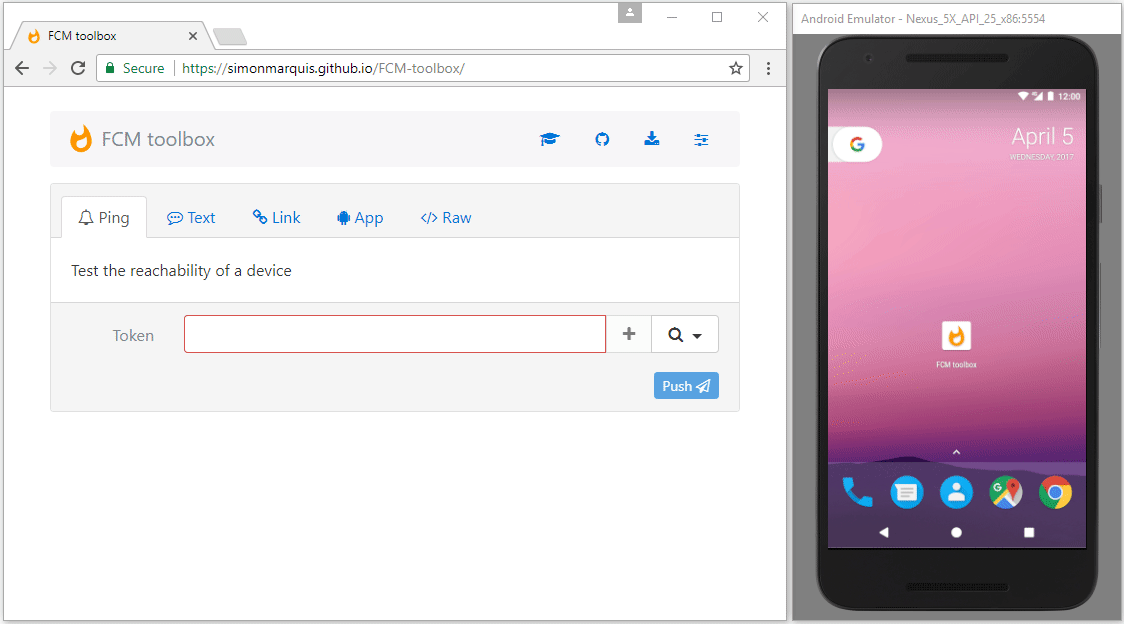1124x624 pixels.
Task: Open the graduation cap help icon
Action: pos(550,139)
